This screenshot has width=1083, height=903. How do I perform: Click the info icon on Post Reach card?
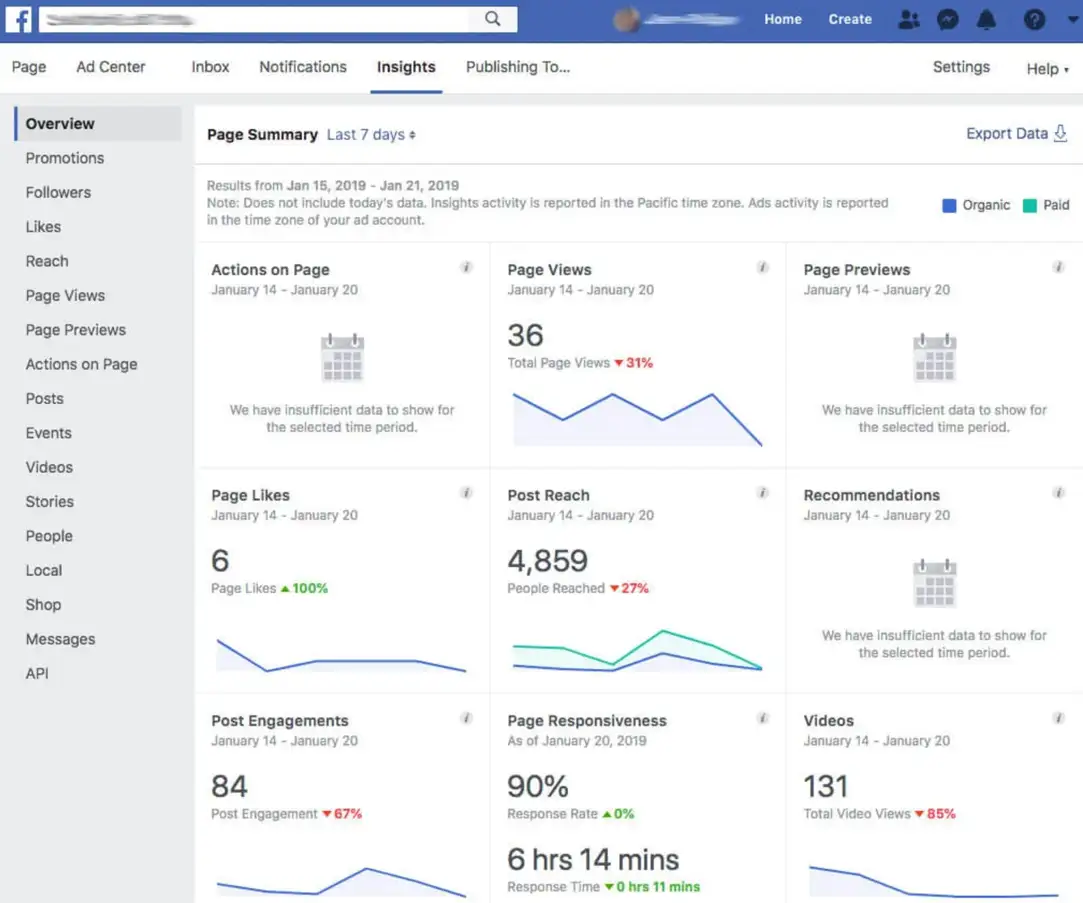coord(762,493)
